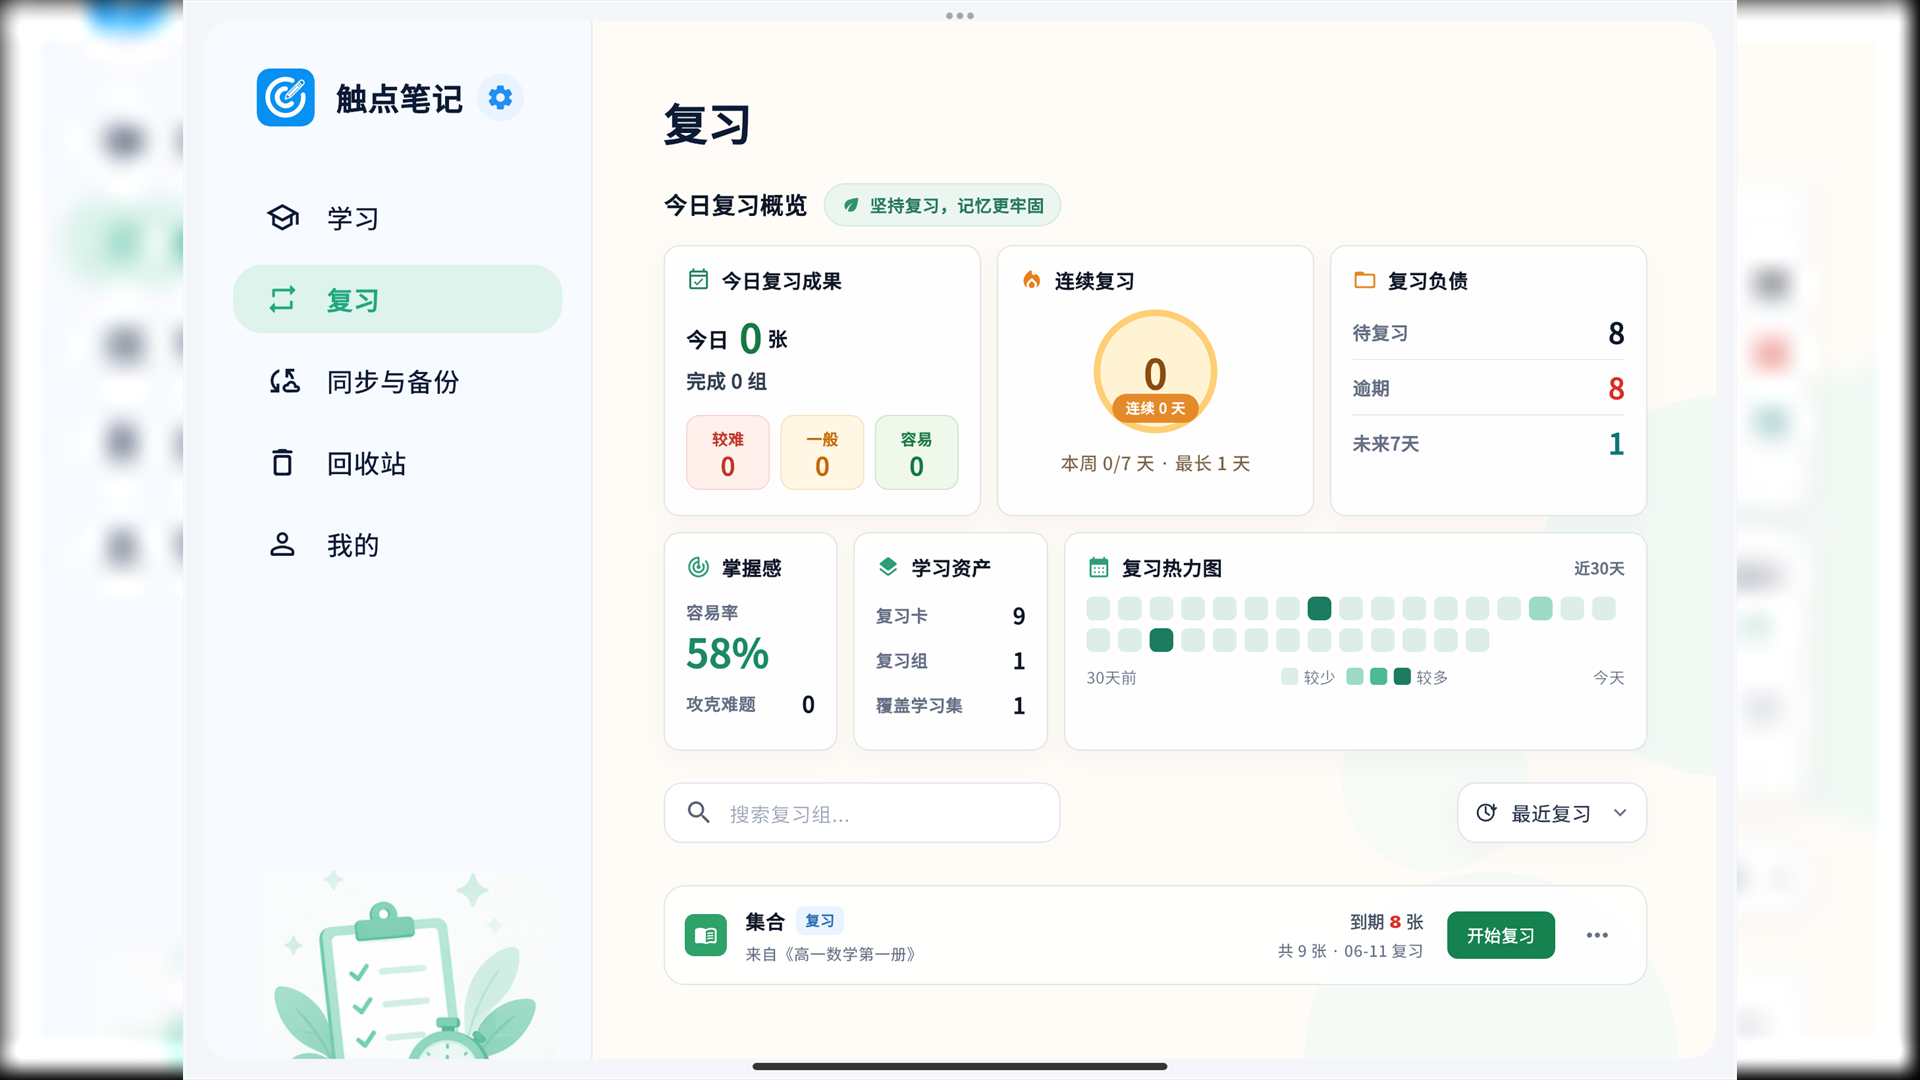Click the medium green cell in heatmap top row
The image size is (1920, 1080).
[1541, 608]
